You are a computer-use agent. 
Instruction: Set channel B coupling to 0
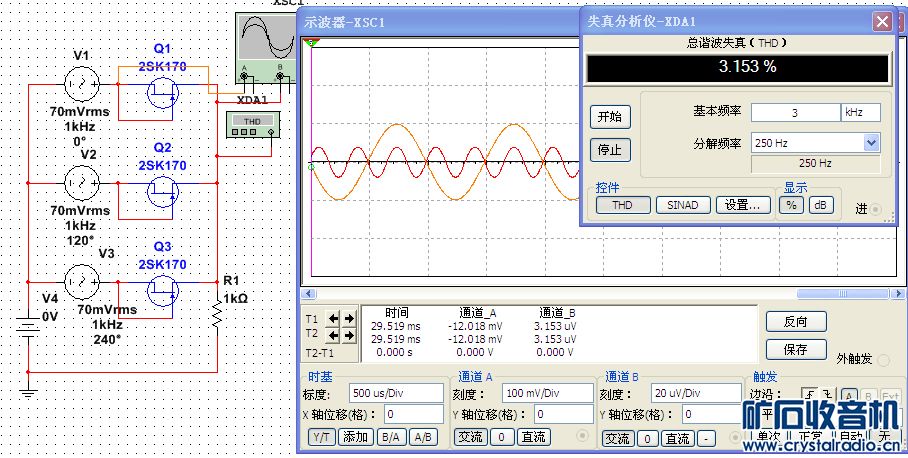click(x=648, y=439)
